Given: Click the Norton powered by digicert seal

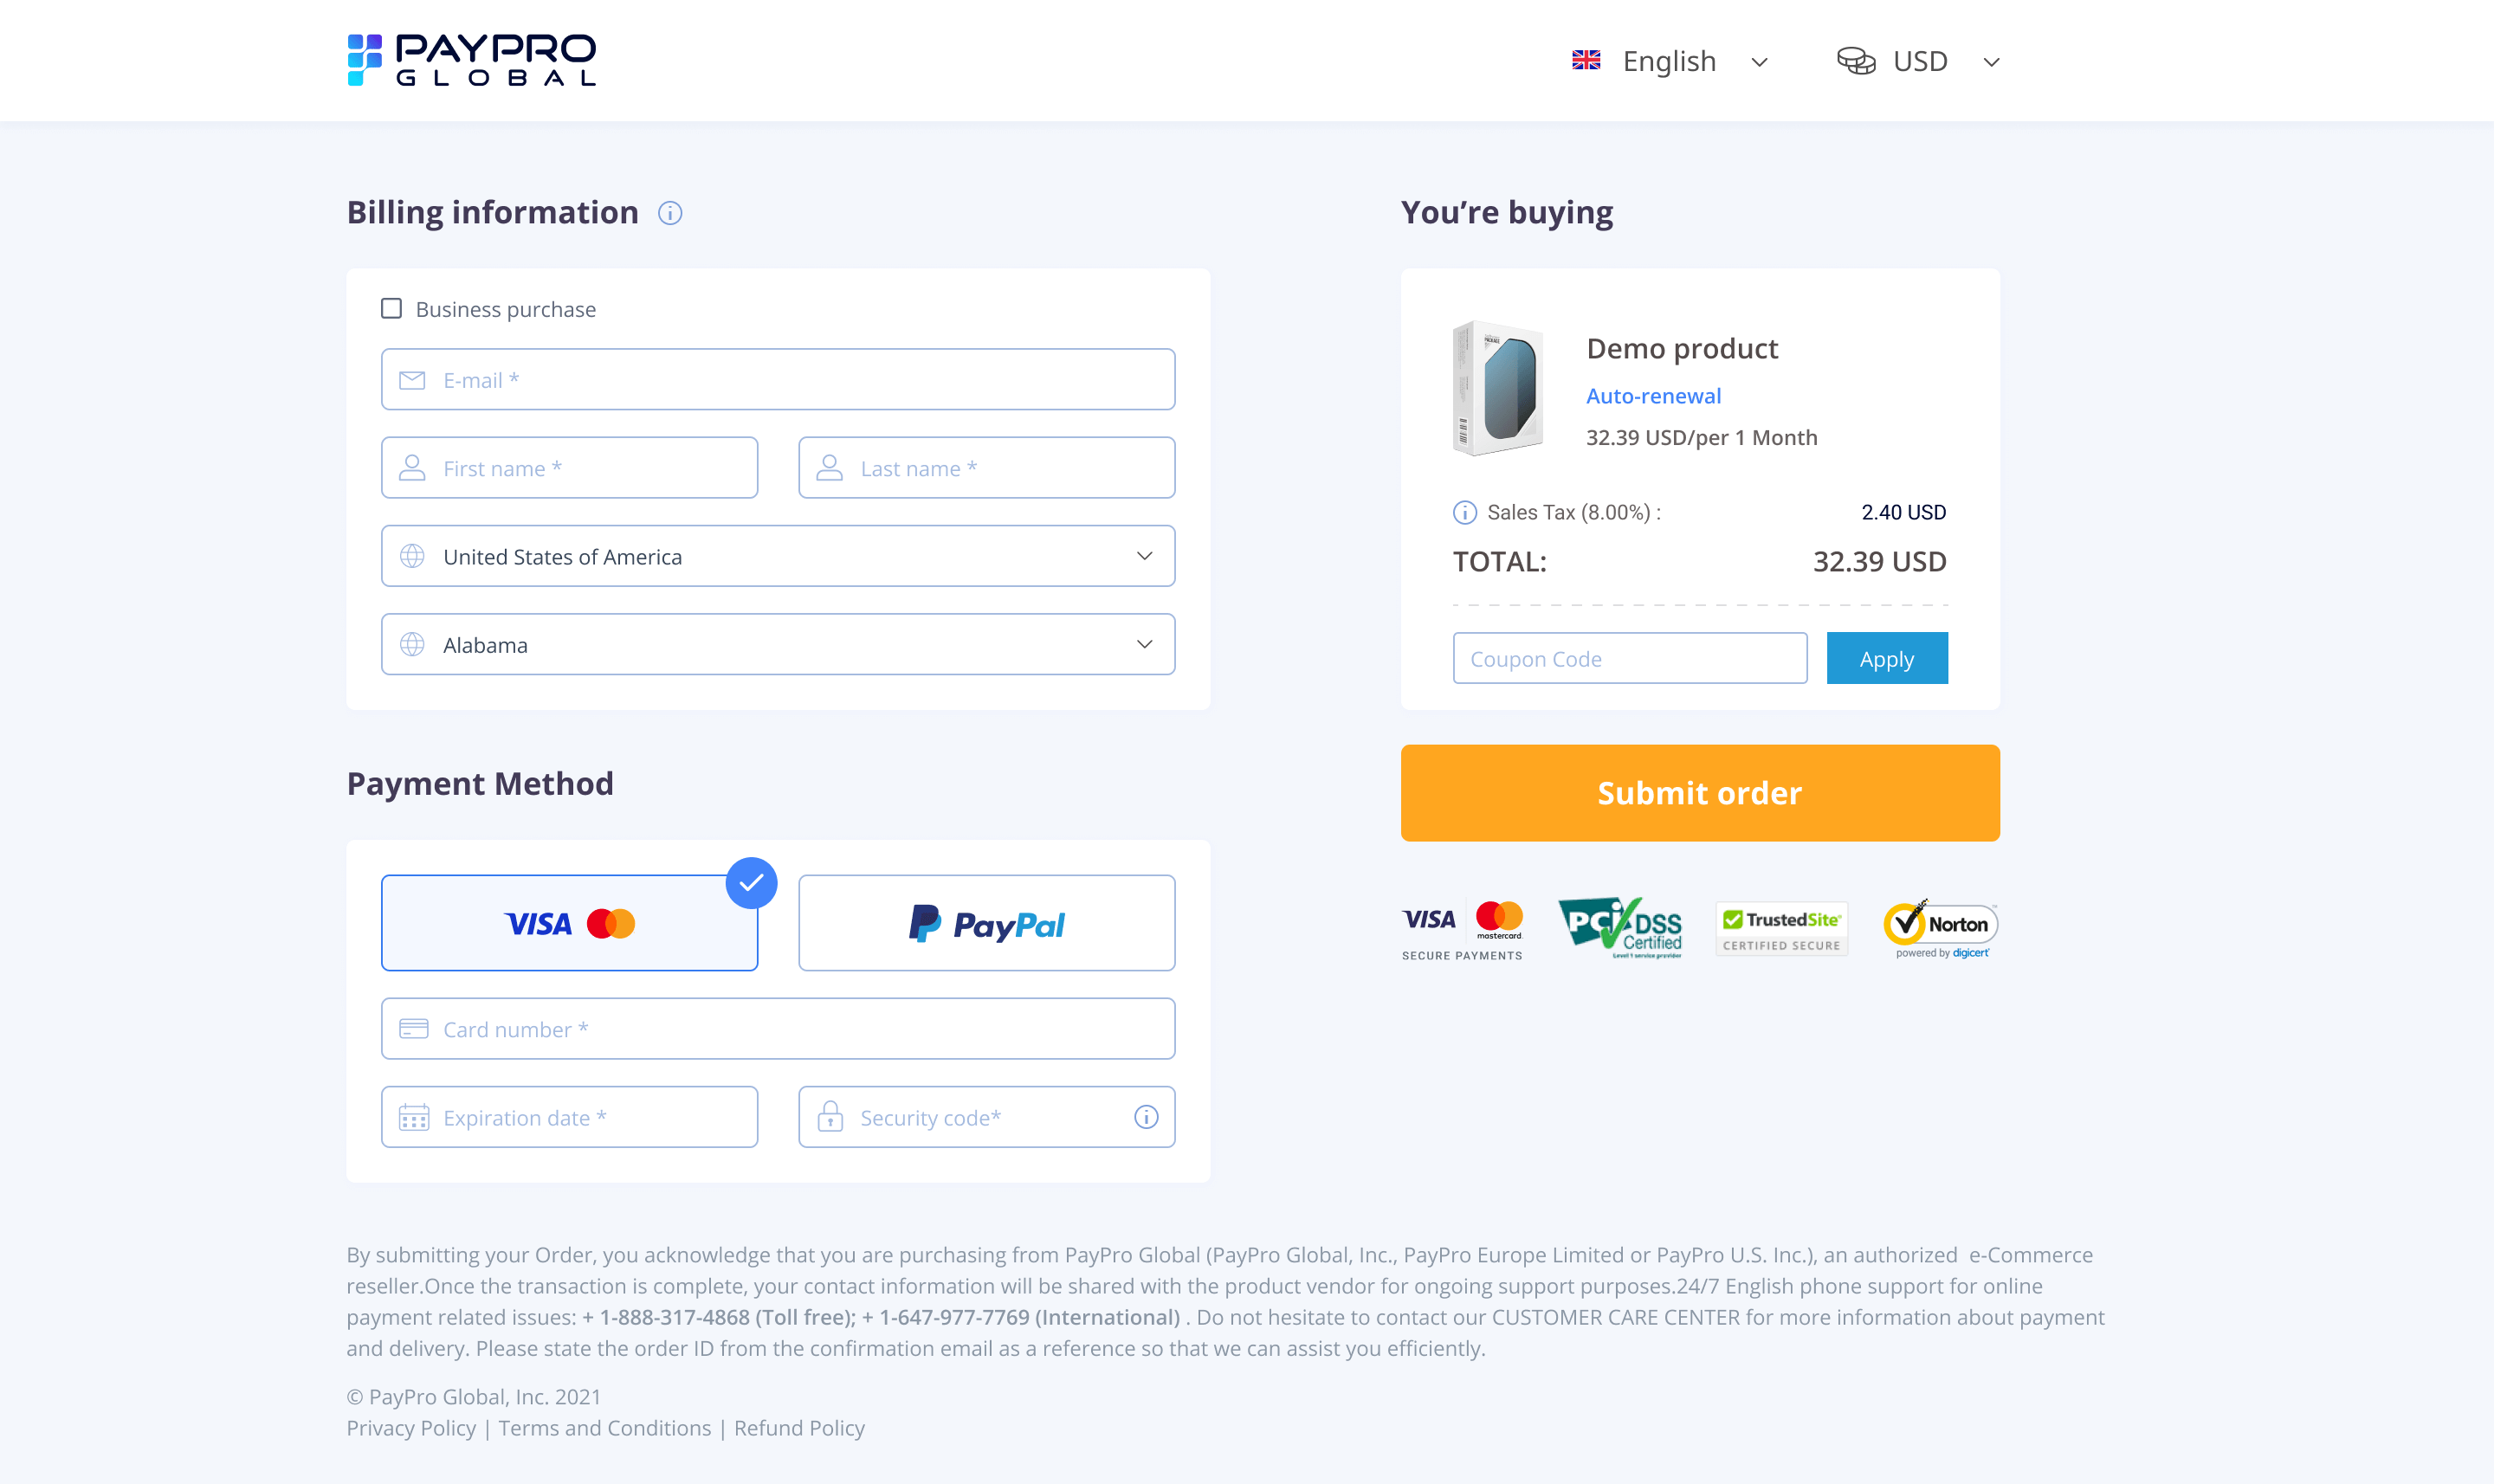Looking at the screenshot, I should click(x=1939, y=928).
